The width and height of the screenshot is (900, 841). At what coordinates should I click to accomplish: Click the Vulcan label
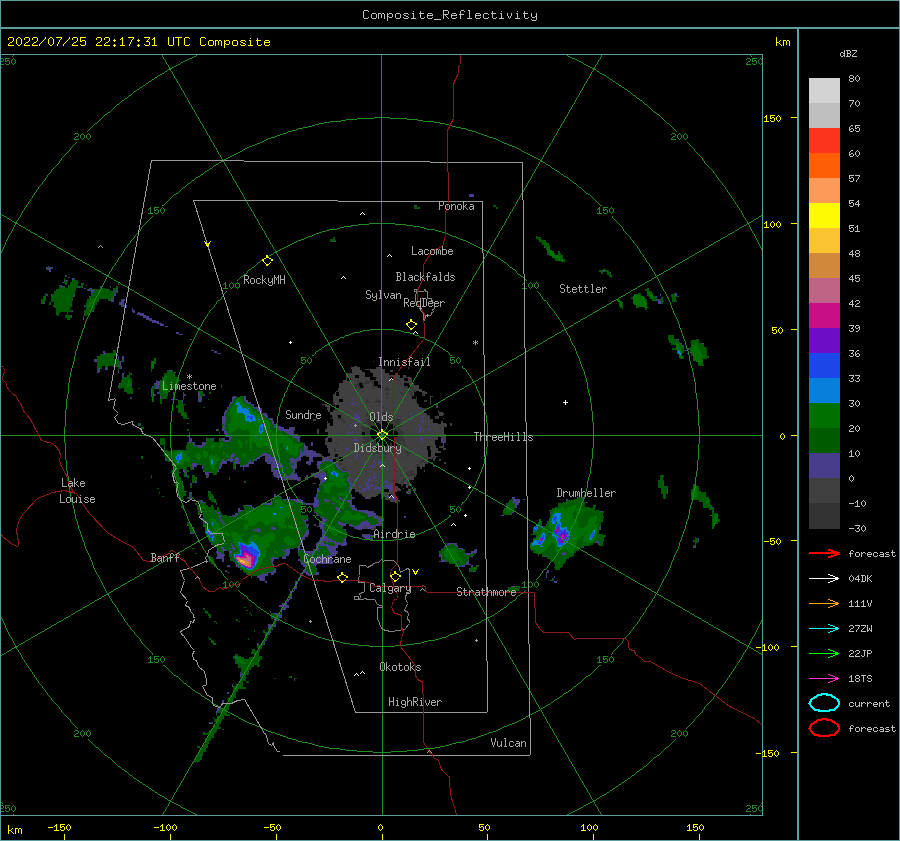point(509,743)
